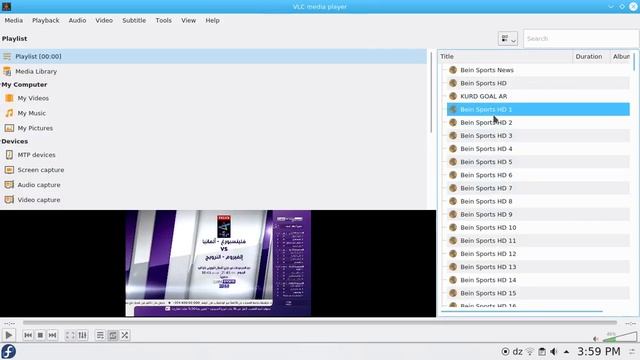Skip to the next media item
Screen dimensions: 640x360
point(52,336)
